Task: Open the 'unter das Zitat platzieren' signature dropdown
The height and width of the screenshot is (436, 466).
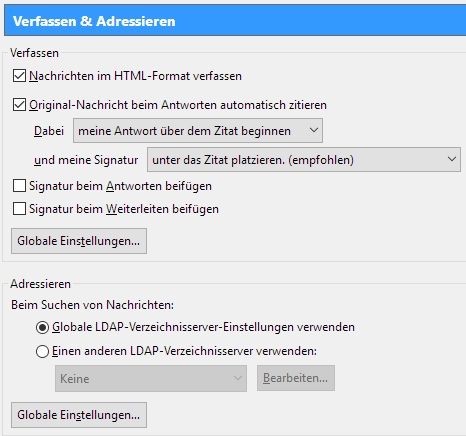Action: coord(304,160)
